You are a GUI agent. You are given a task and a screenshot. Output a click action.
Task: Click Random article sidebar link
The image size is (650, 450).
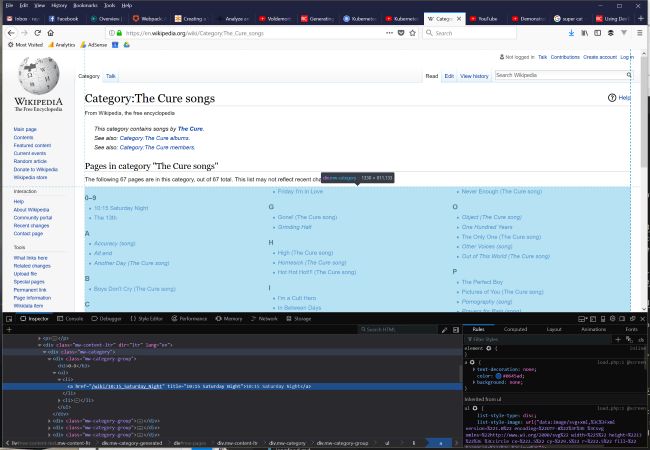click(30, 161)
